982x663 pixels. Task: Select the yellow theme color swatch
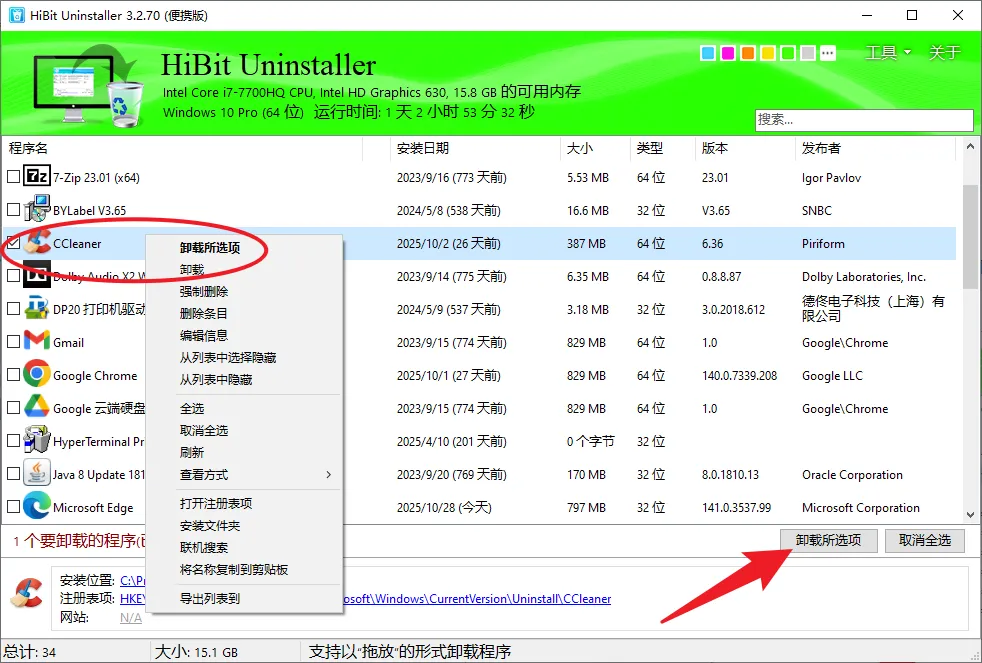click(x=768, y=53)
